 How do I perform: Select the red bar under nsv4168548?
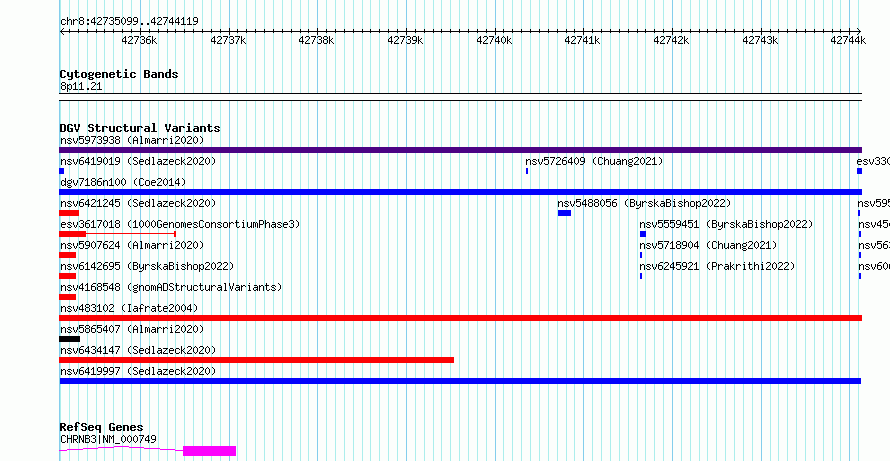click(68, 297)
